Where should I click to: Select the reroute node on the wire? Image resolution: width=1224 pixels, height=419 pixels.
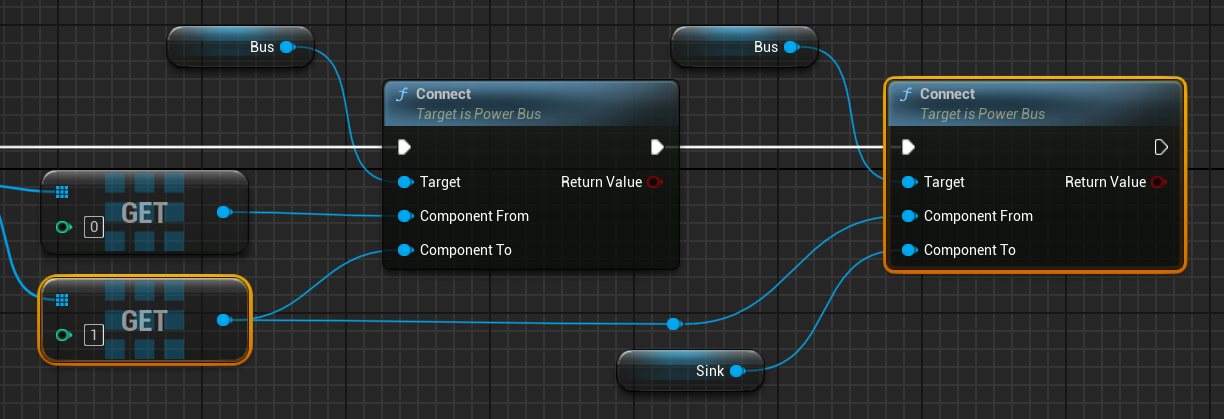click(x=674, y=324)
